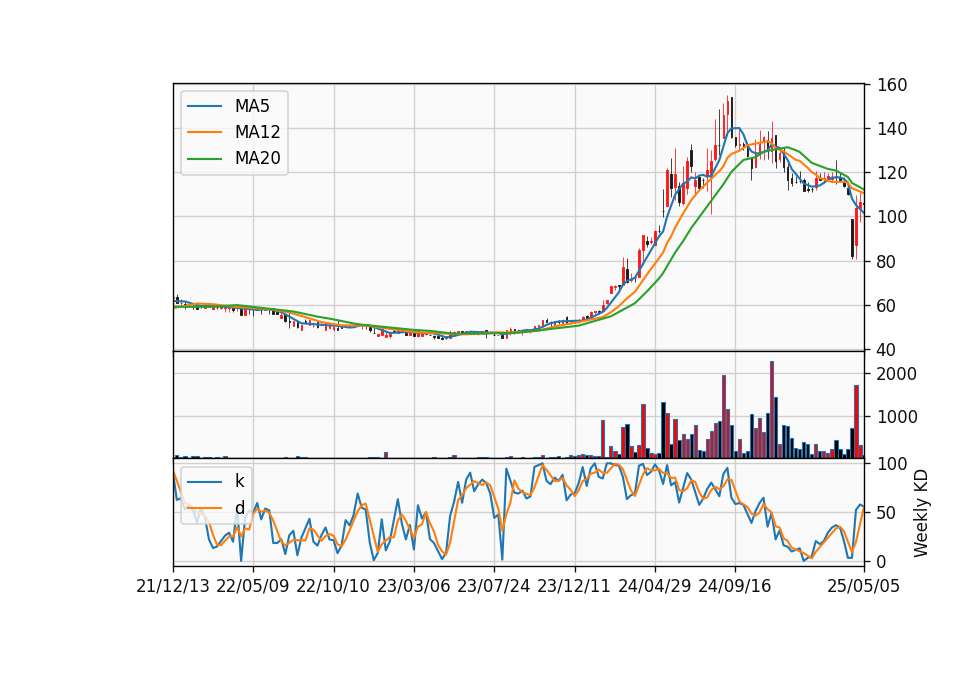Screen dimensions: 960x690
Task: Click the 50 KD axis label
Action: pos(887,513)
